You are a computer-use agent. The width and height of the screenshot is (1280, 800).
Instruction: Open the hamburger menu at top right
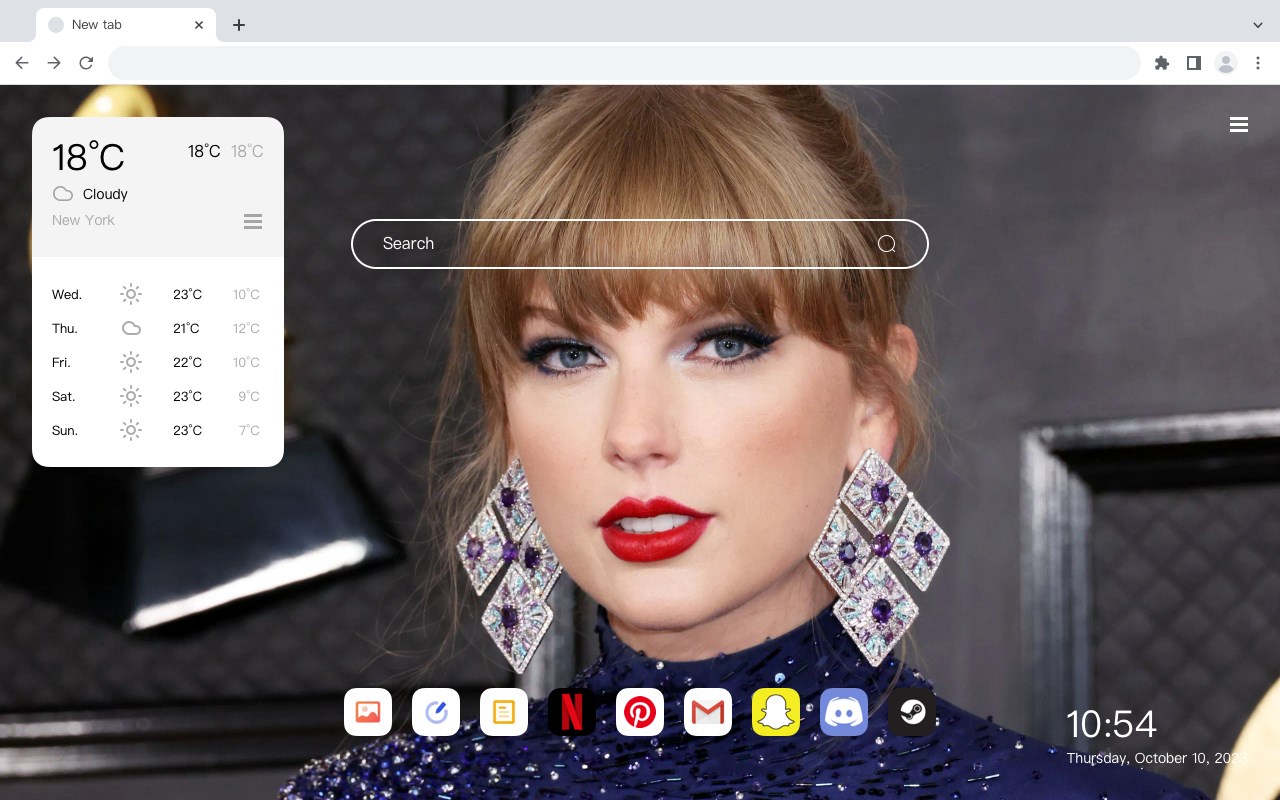pos(1239,125)
